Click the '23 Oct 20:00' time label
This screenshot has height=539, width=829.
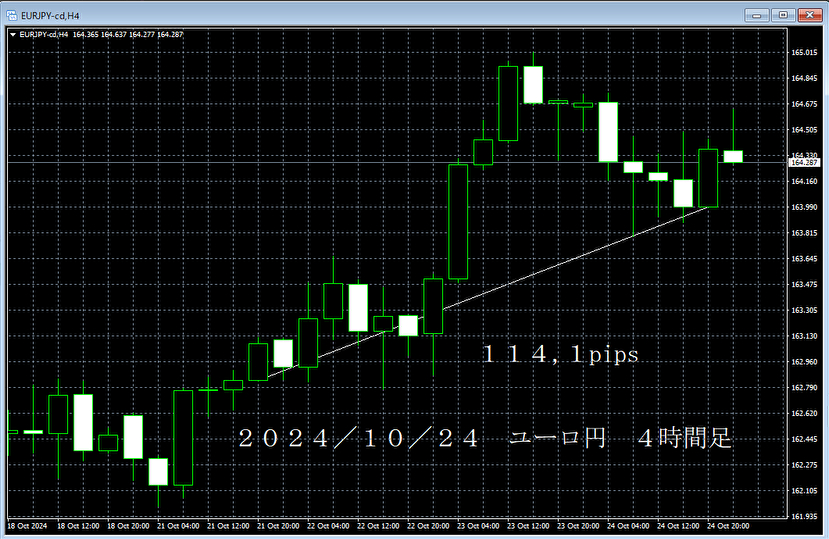(x=578, y=526)
